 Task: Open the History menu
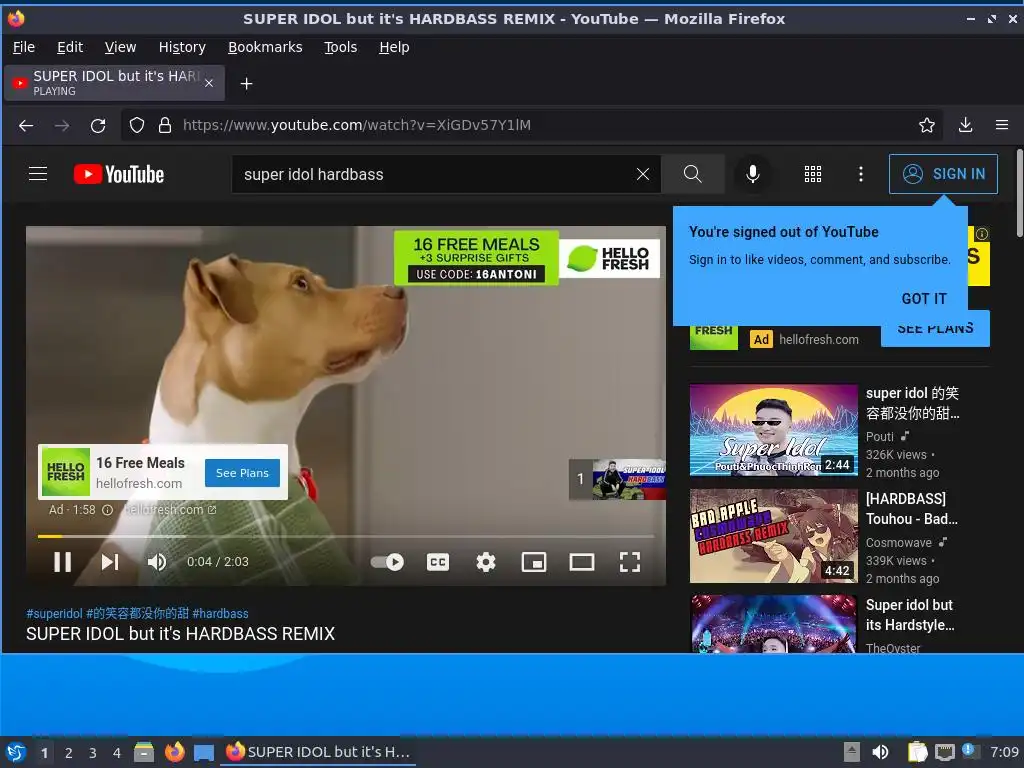pos(182,47)
